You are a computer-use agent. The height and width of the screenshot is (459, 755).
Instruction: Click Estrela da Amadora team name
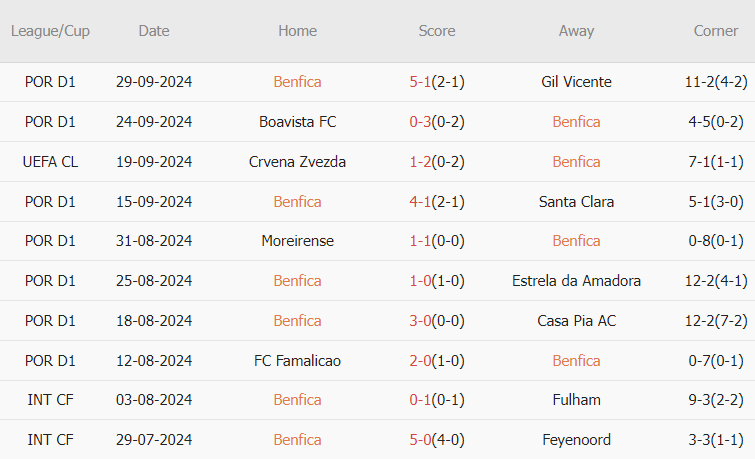576,281
